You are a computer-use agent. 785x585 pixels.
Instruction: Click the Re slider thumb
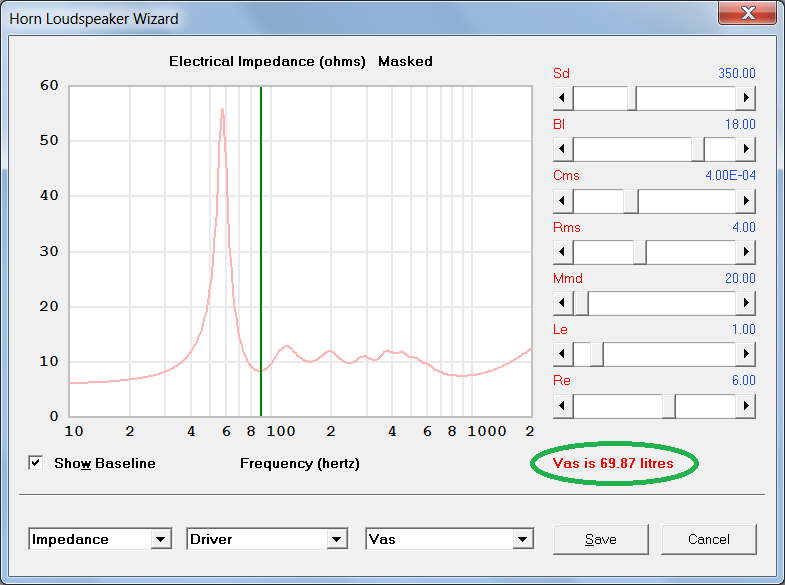coord(669,406)
